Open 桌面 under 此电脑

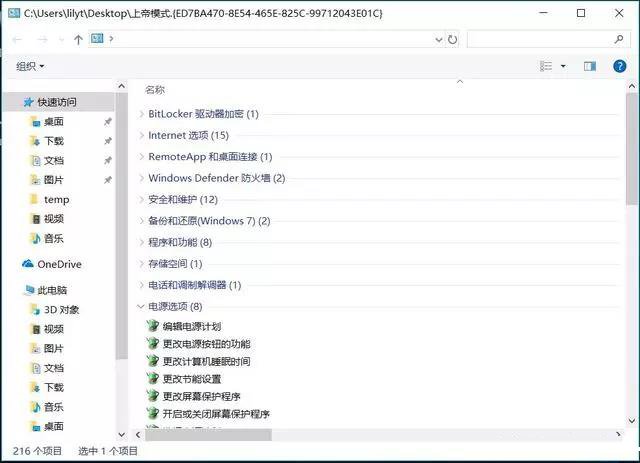coord(53,426)
